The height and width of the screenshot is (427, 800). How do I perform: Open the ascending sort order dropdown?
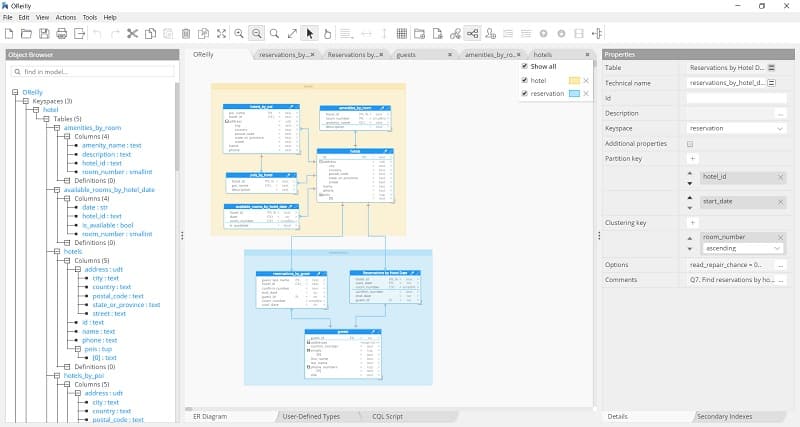click(x=742, y=248)
